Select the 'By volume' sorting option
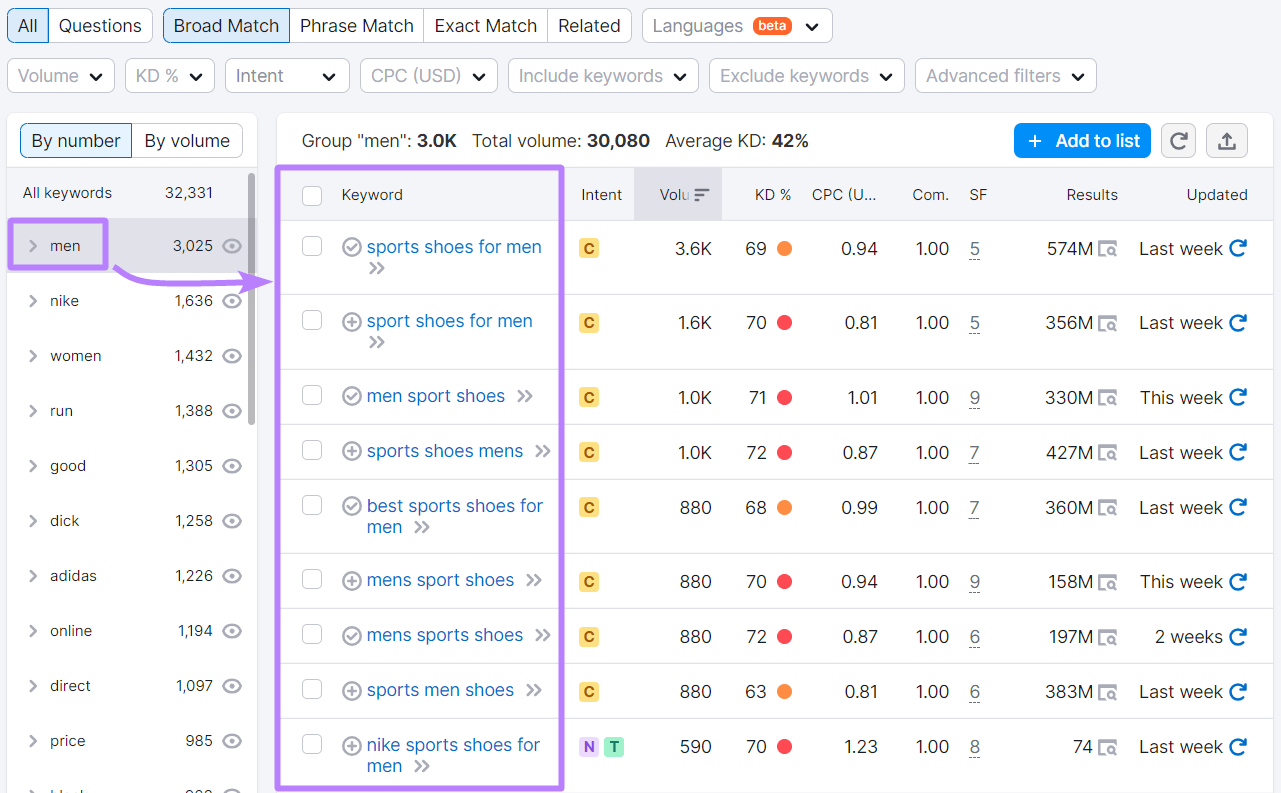1281x793 pixels. 186,140
